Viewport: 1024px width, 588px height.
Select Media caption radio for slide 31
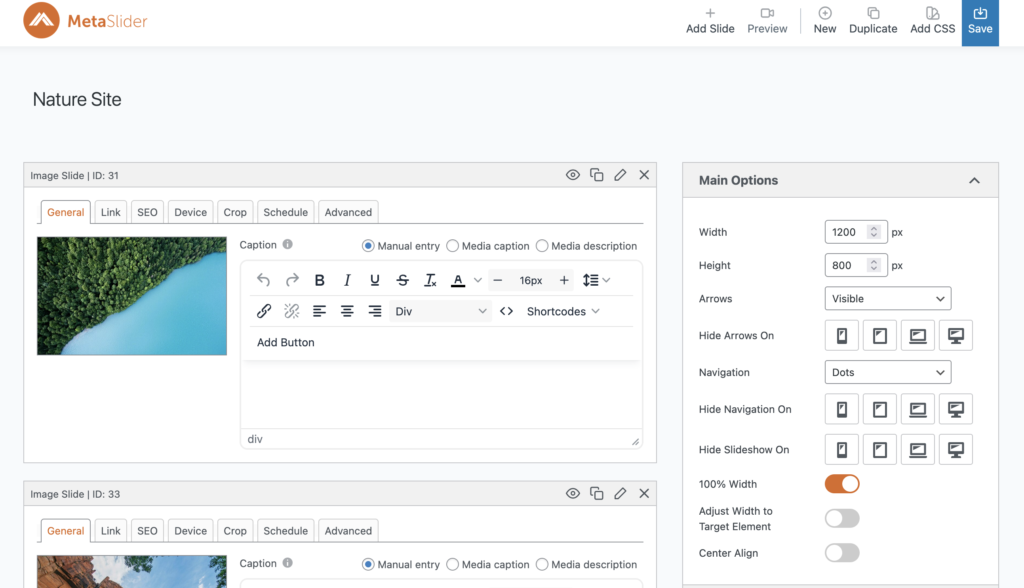[453, 246]
